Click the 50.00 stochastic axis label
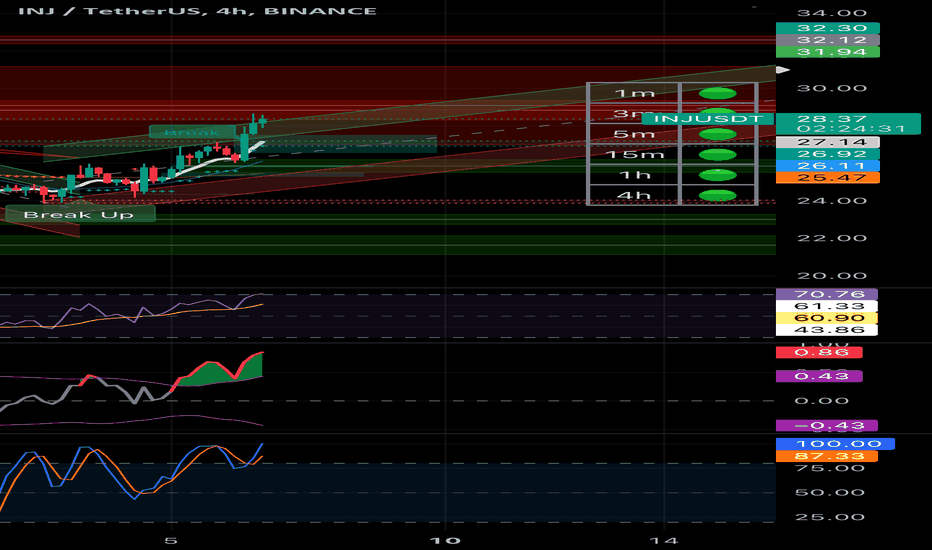The width and height of the screenshot is (932, 550). (x=830, y=492)
